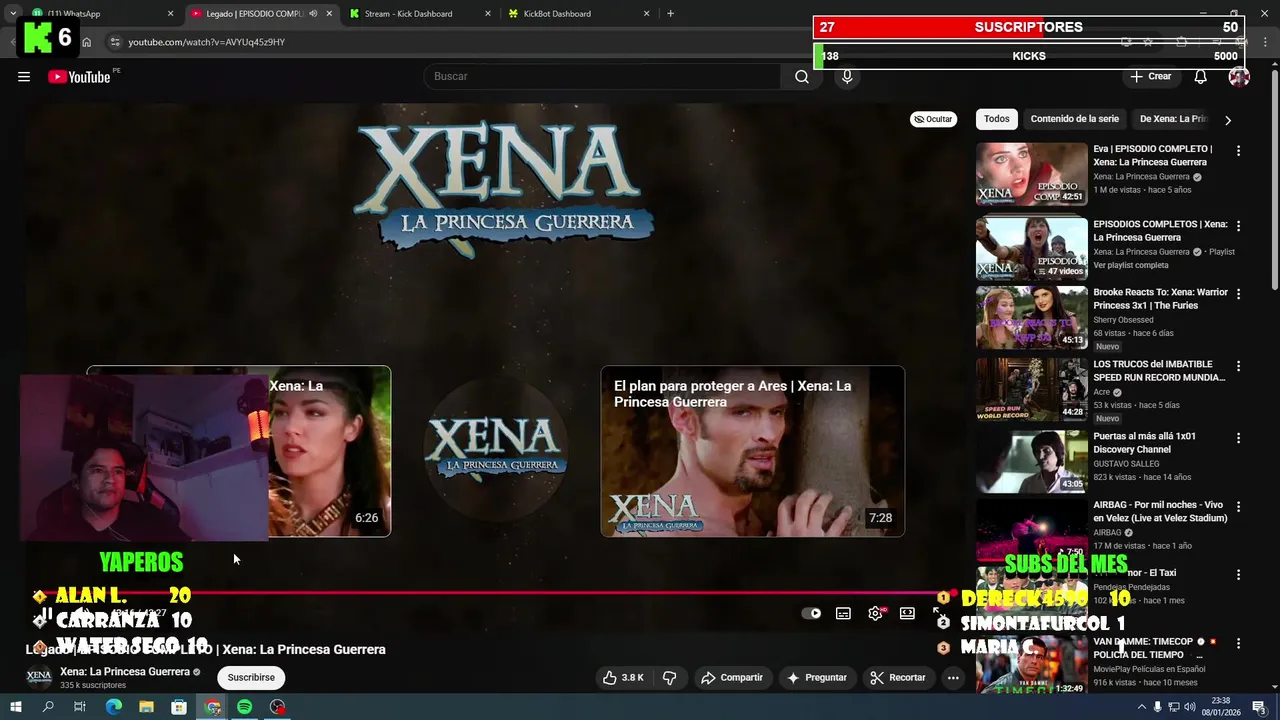Open options for Brooke Reacts video
This screenshot has height=720, width=1280.
[x=1238, y=295]
